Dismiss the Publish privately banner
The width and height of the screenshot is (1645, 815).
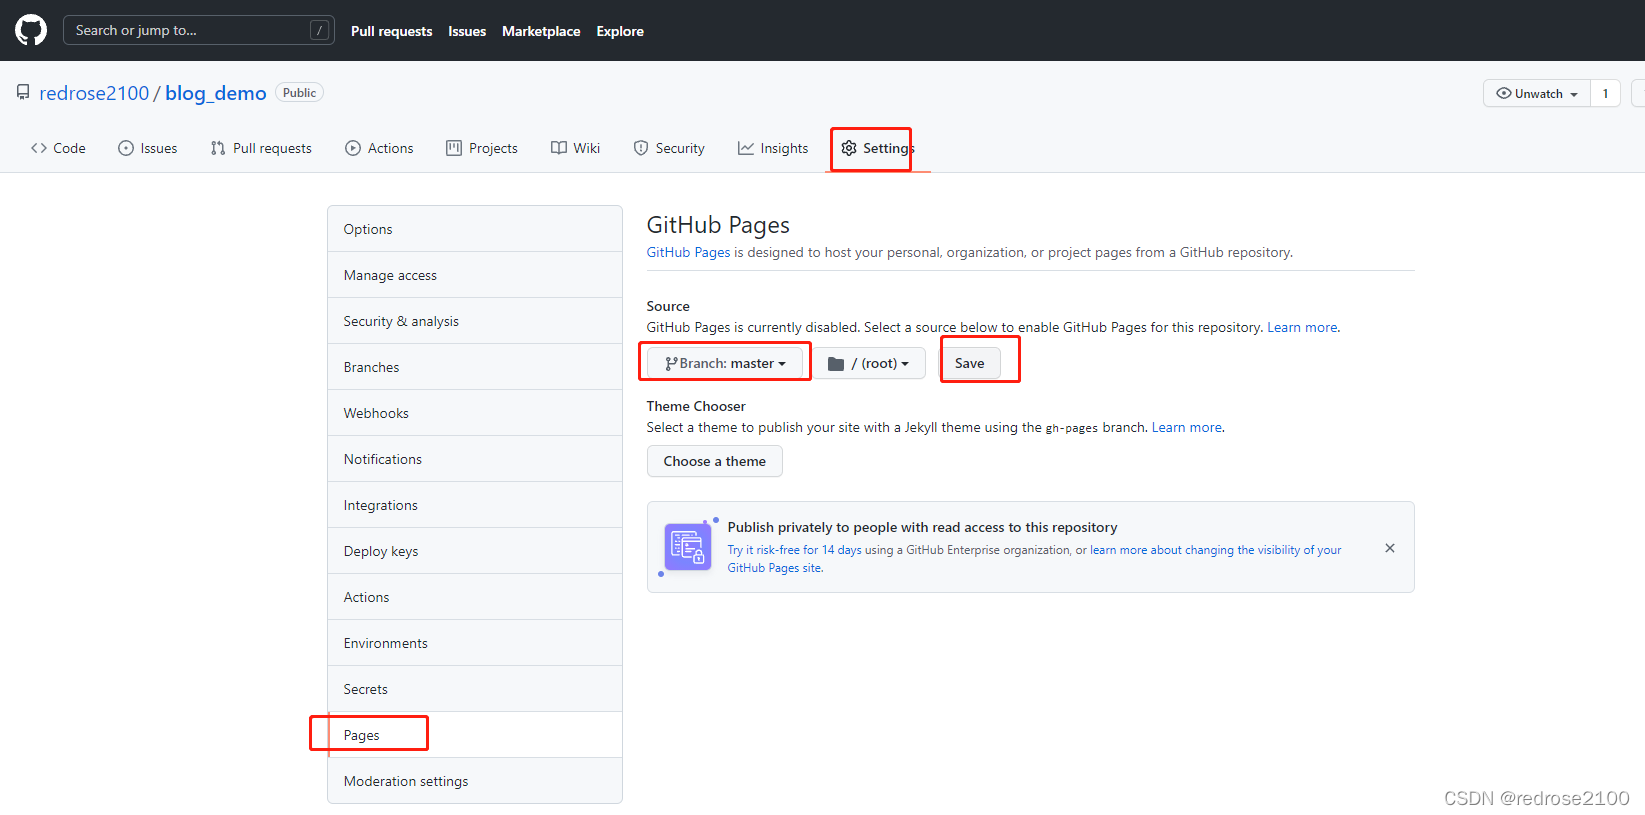coord(1389,548)
